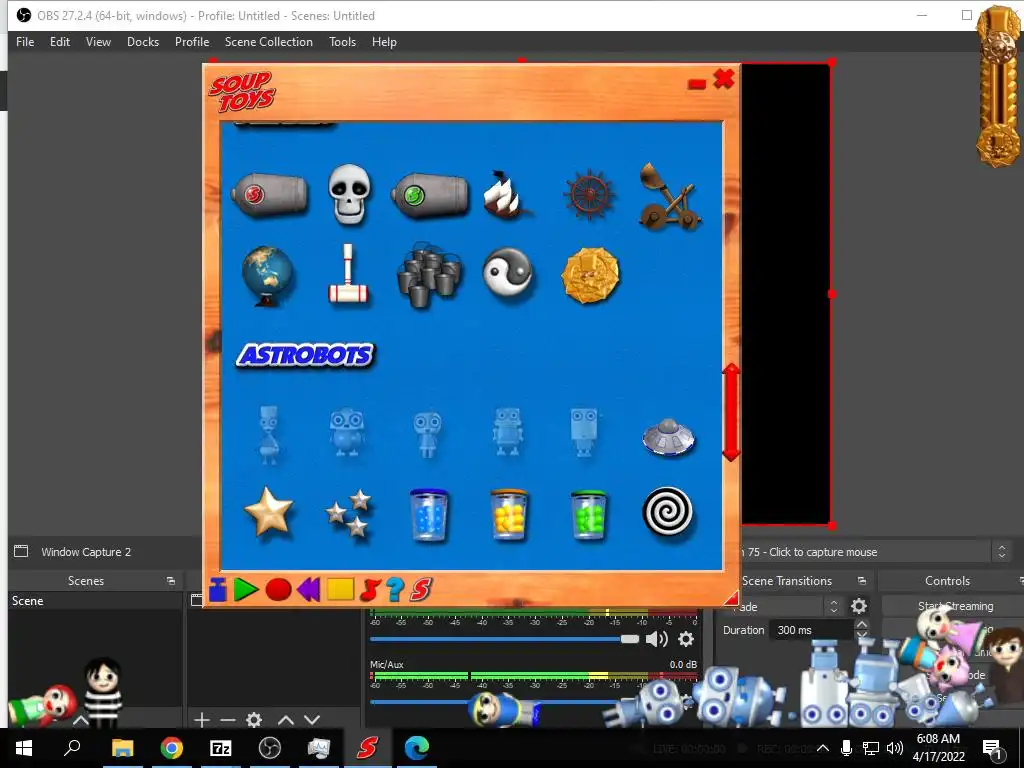Click the Duration 300 ms field
The height and width of the screenshot is (768, 1024).
(x=810, y=630)
